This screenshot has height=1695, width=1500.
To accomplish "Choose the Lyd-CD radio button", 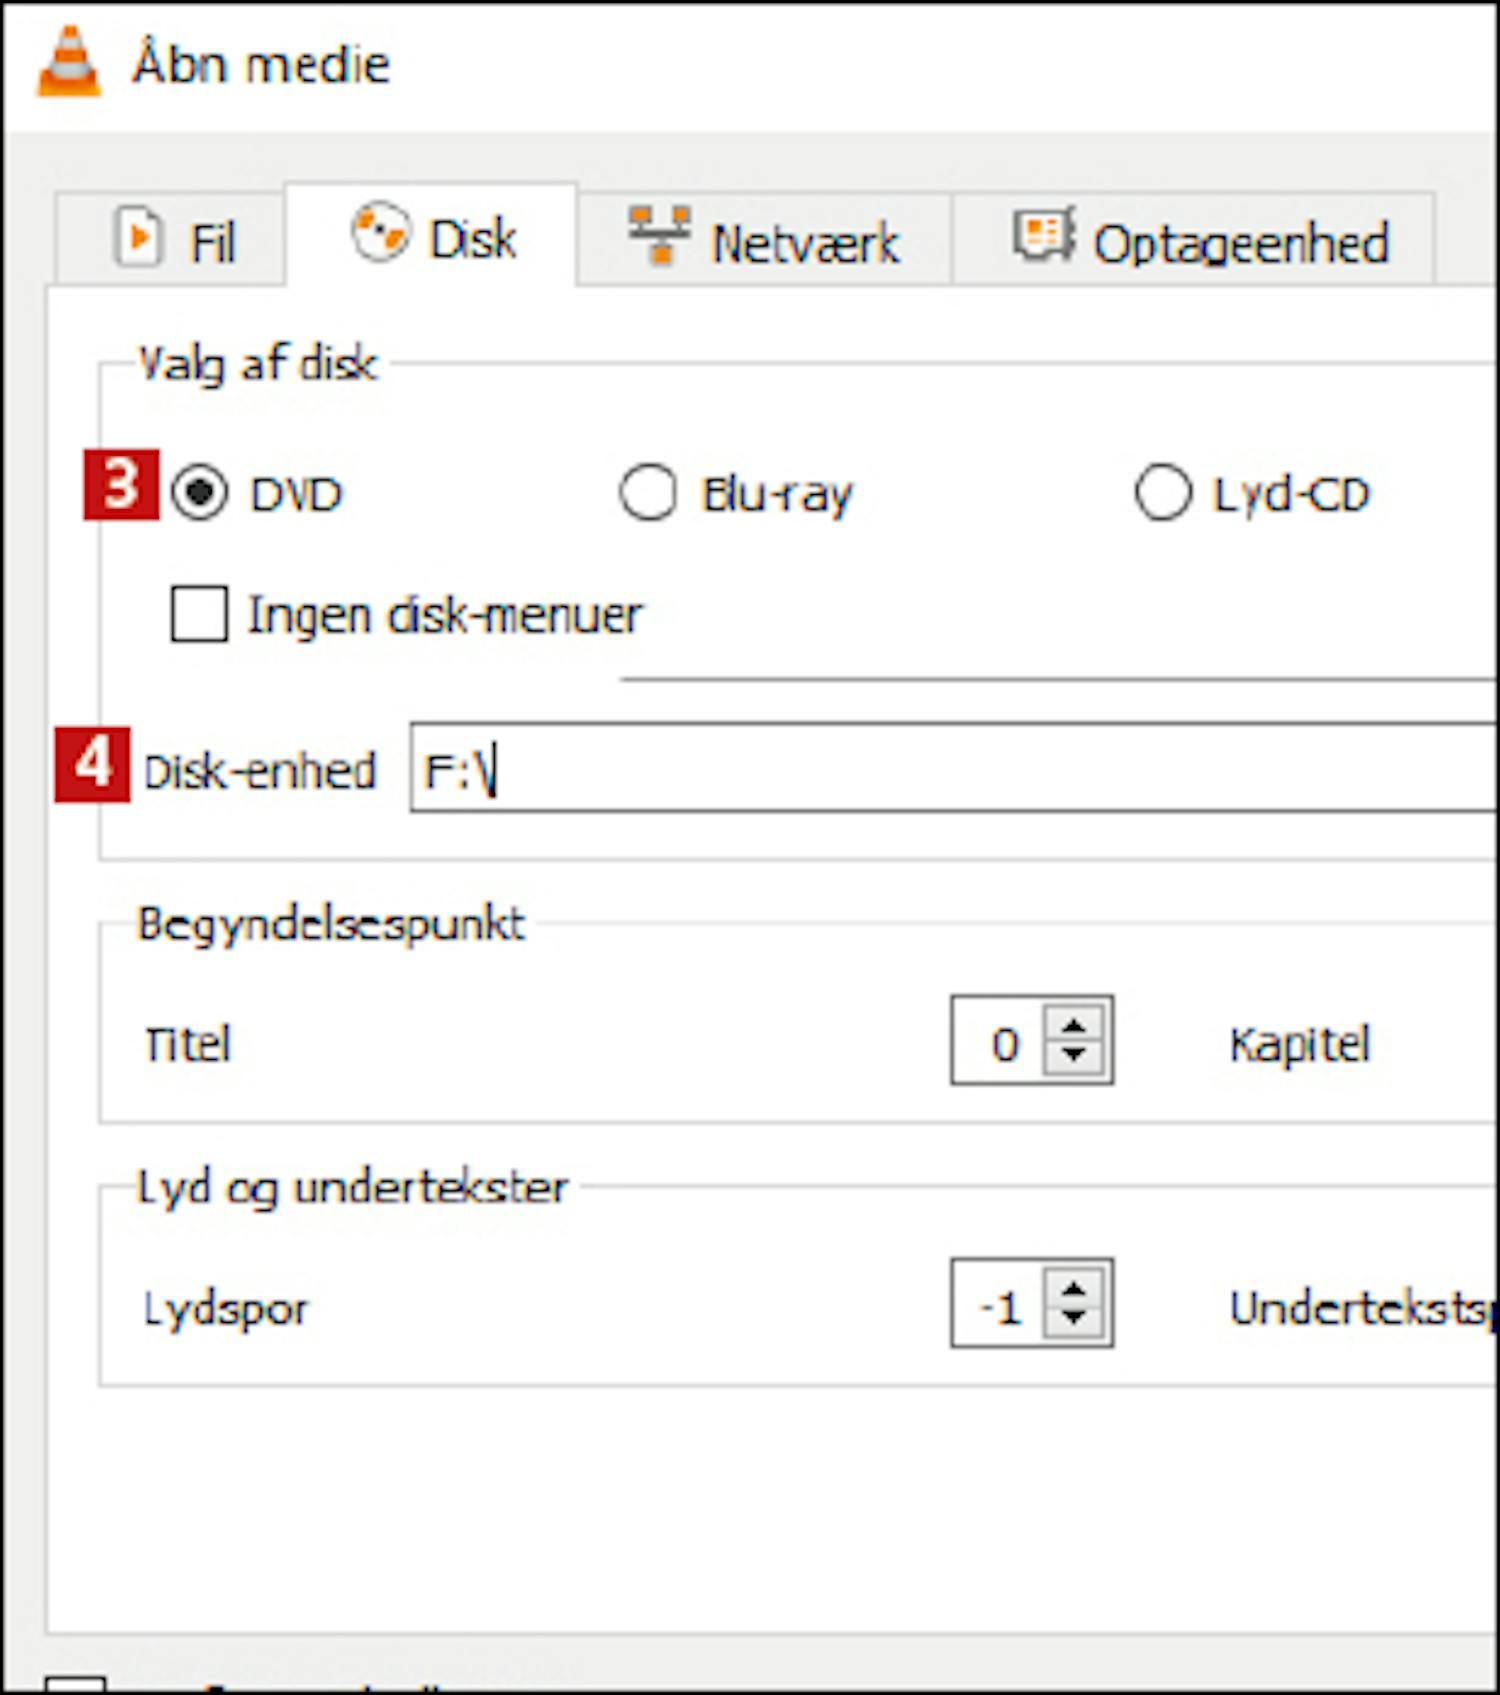I will tap(1163, 493).
